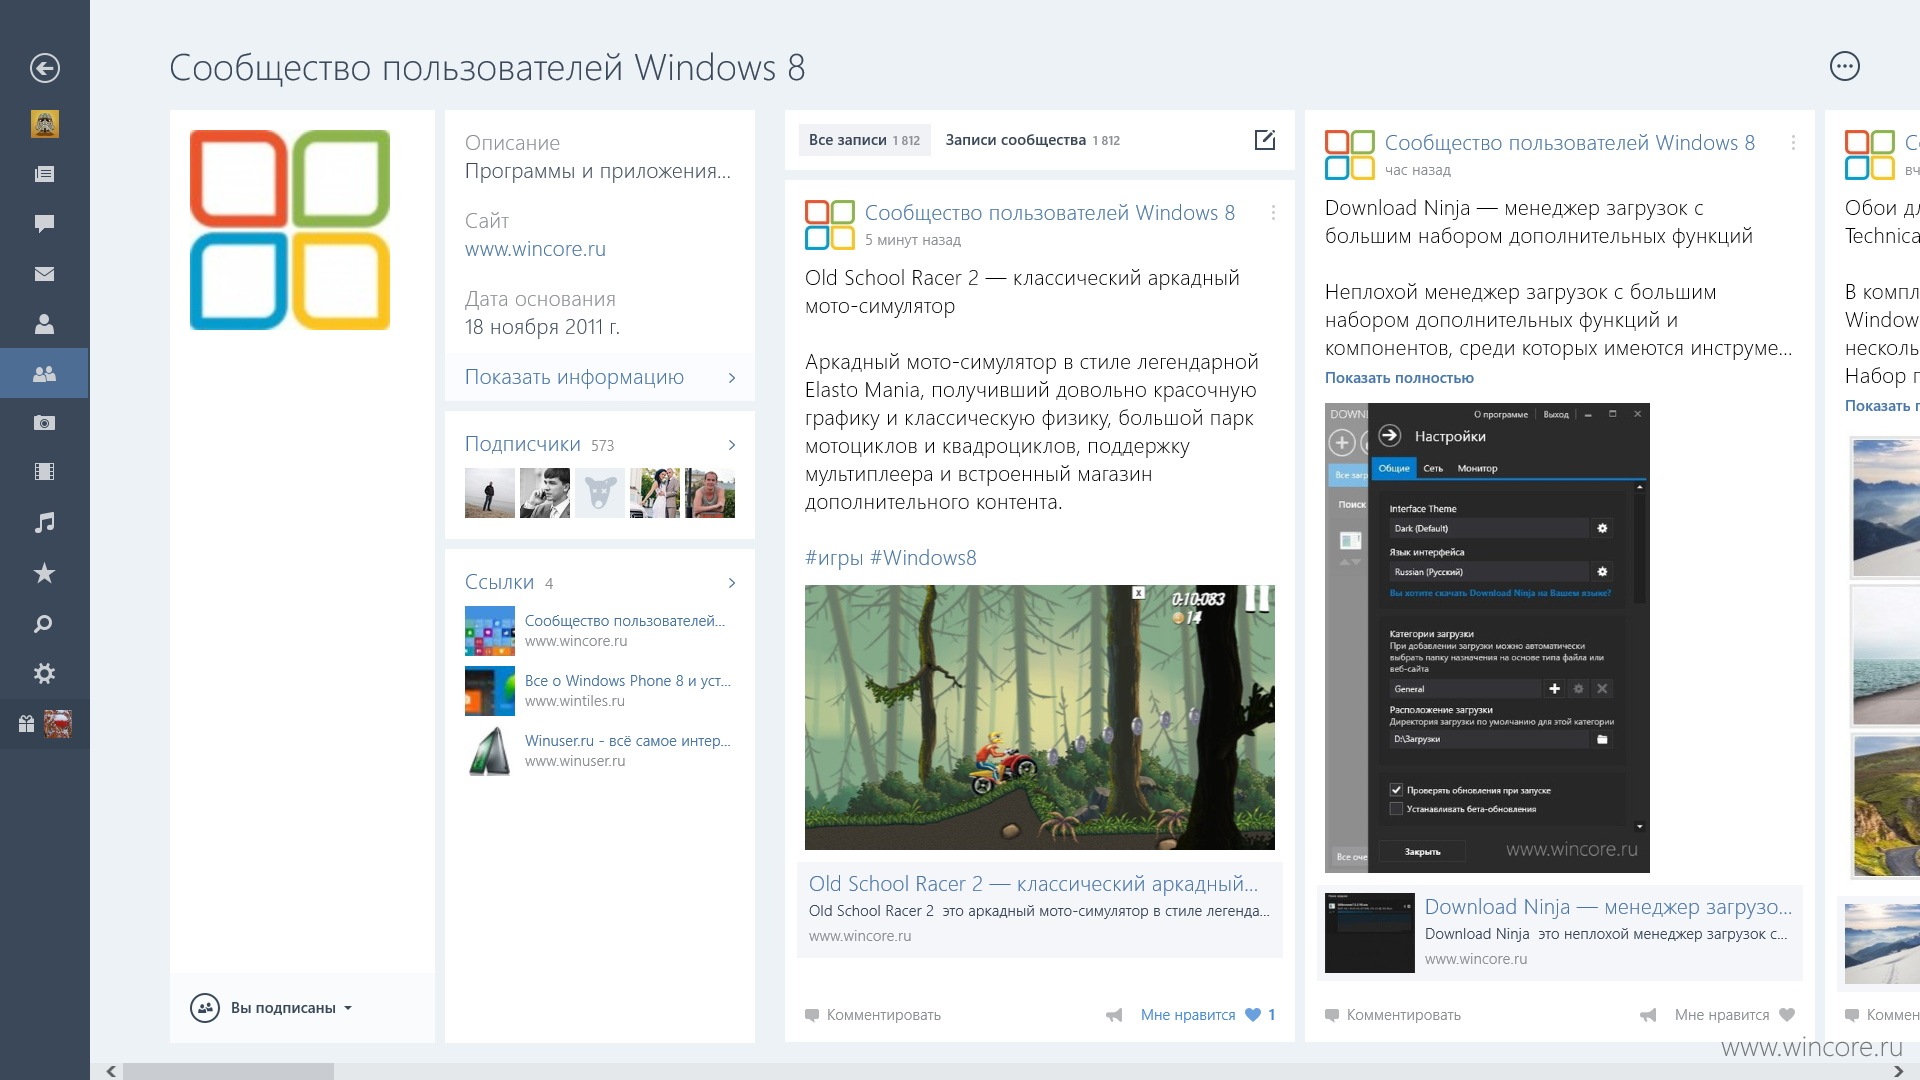The width and height of the screenshot is (1920, 1080).
Task: Expand the 'Подписчики 573' list
Action: [x=600, y=444]
